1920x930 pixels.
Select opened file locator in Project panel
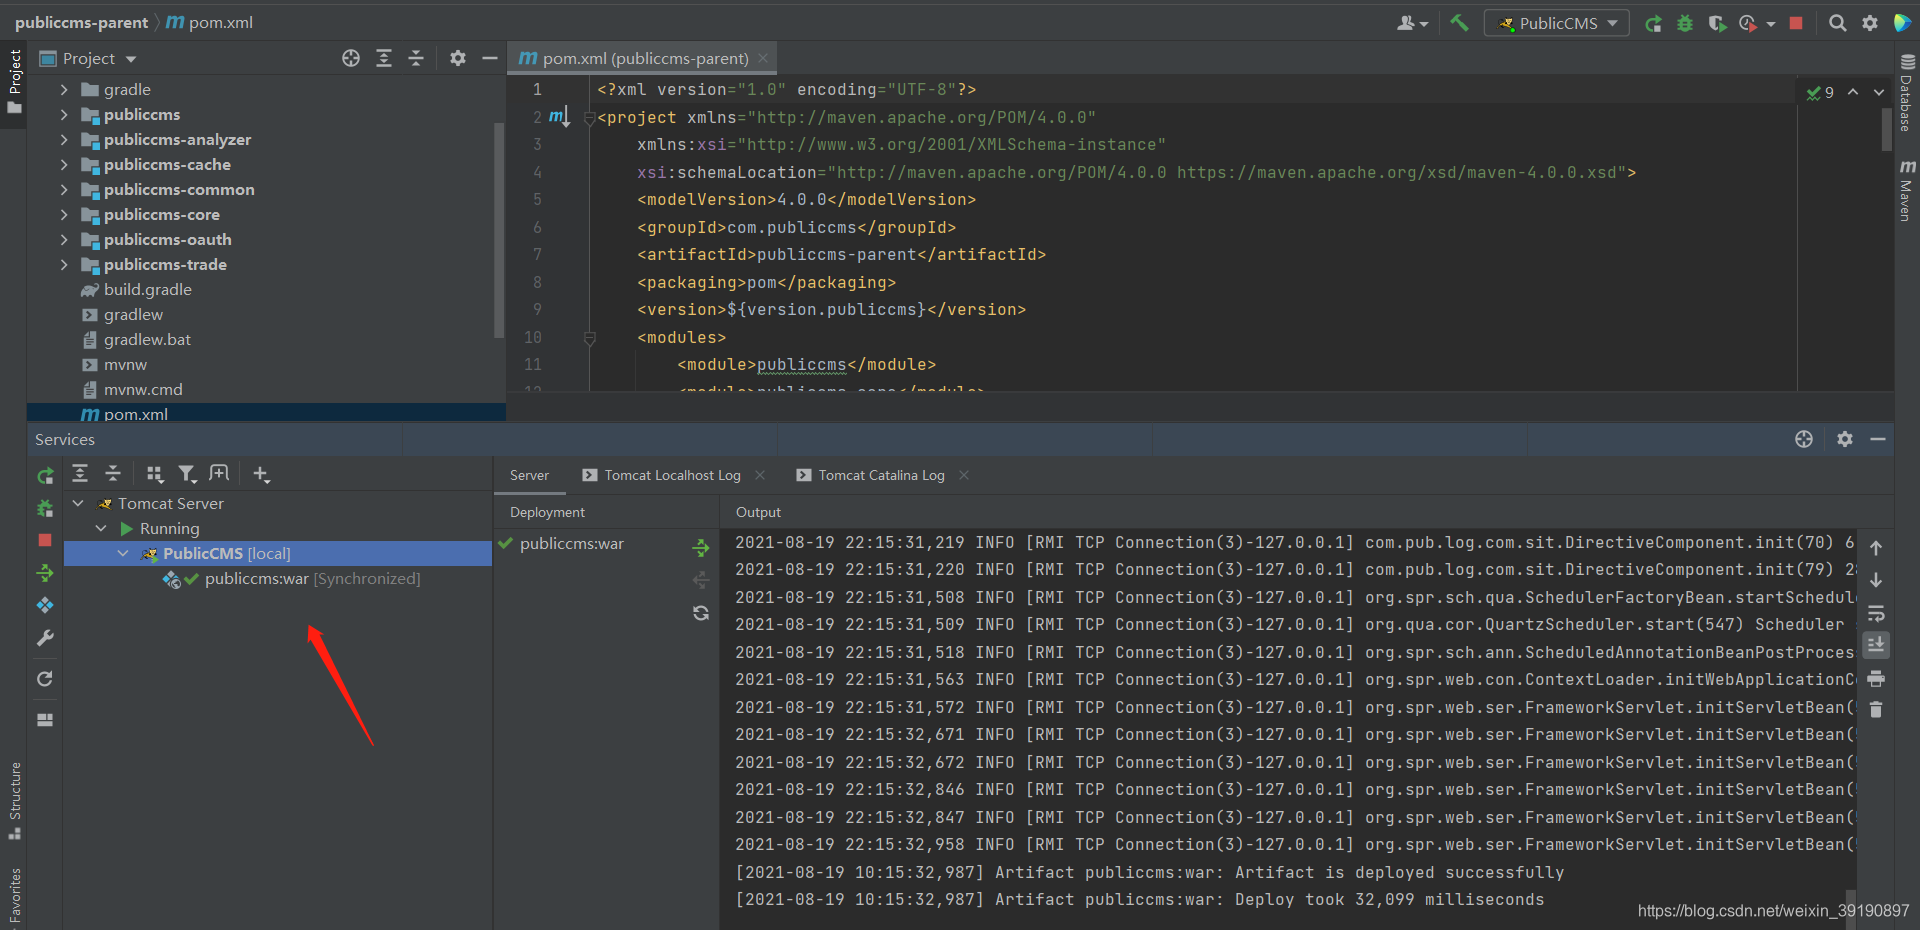click(x=351, y=58)
